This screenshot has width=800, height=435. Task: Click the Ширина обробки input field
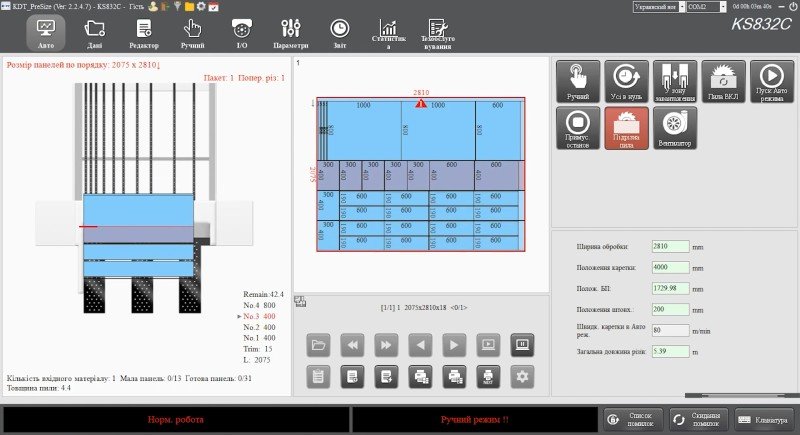[670, 246]
